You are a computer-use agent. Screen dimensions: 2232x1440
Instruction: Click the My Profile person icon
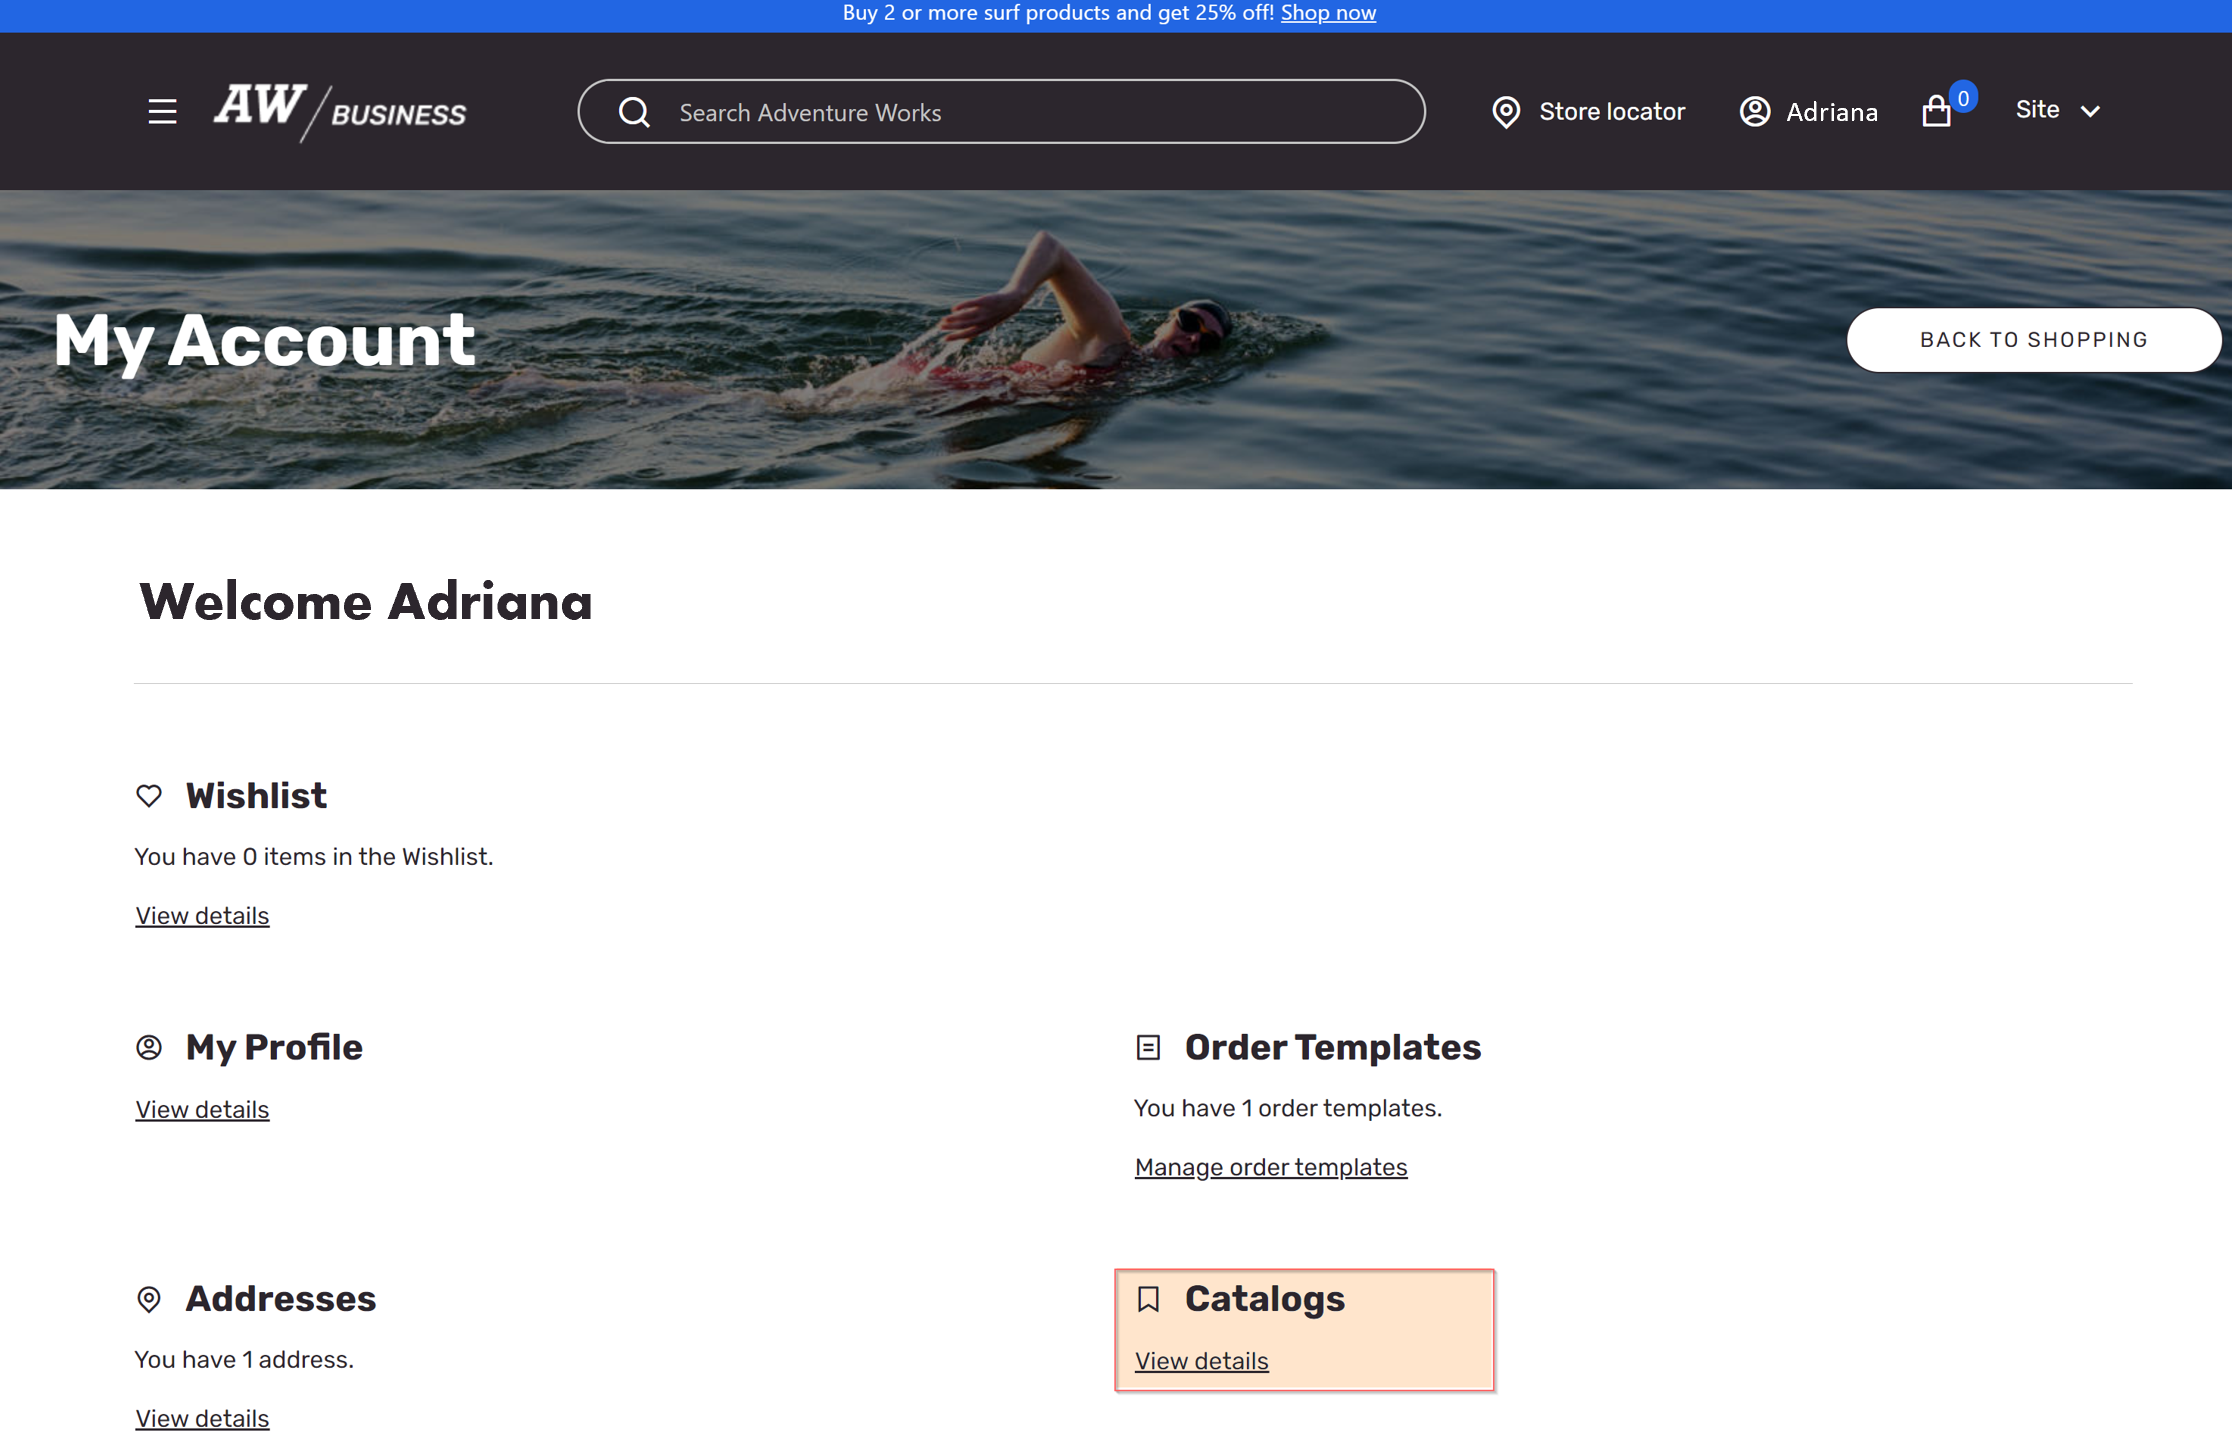tap(150, 1045)
